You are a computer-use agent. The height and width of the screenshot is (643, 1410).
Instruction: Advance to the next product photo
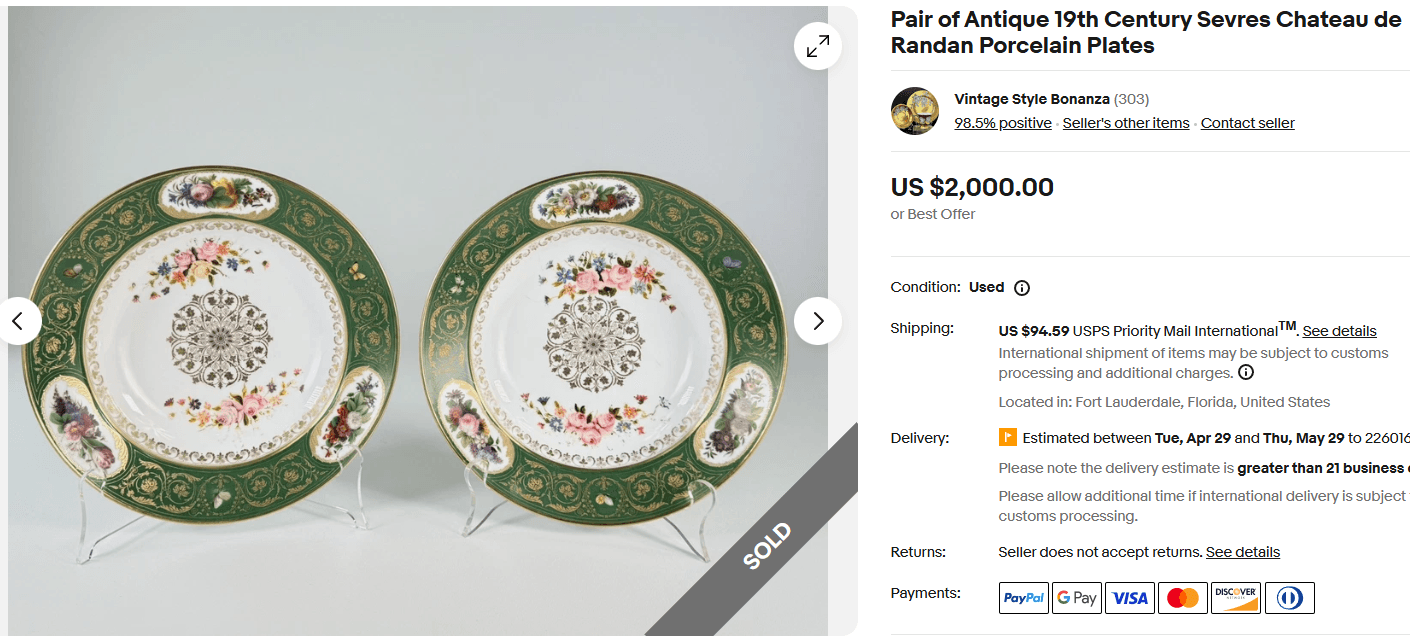pyautogui.click(x=818, y=321)
